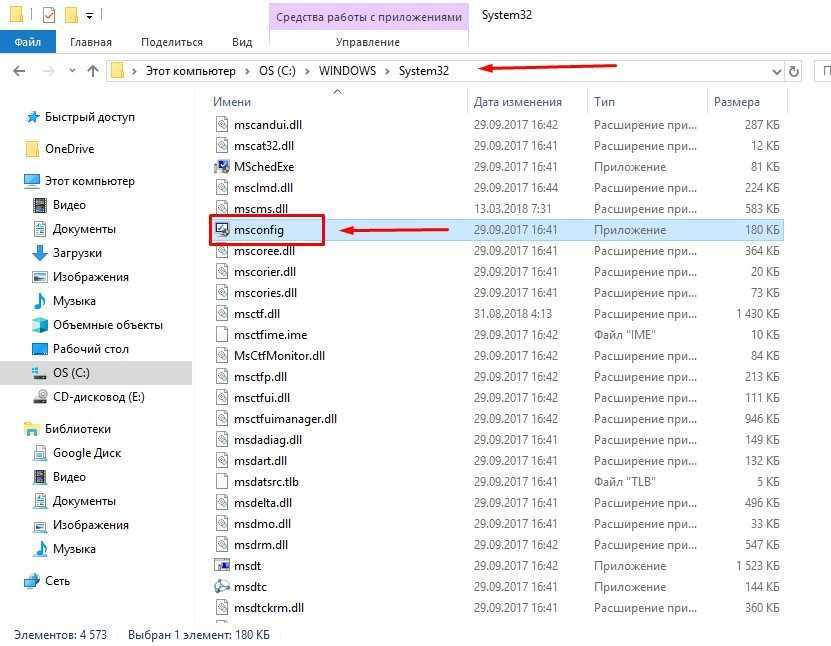The height and width of the screenshot is (646, 831).
Task: Select CD-дисковод (E:) drive
Action: pos(98,397)
